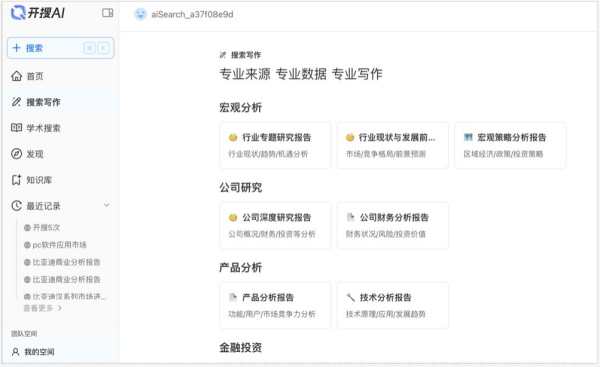Click map icon on 宏观策略分析报告 card
600x367 pixels.
point(468,137)
